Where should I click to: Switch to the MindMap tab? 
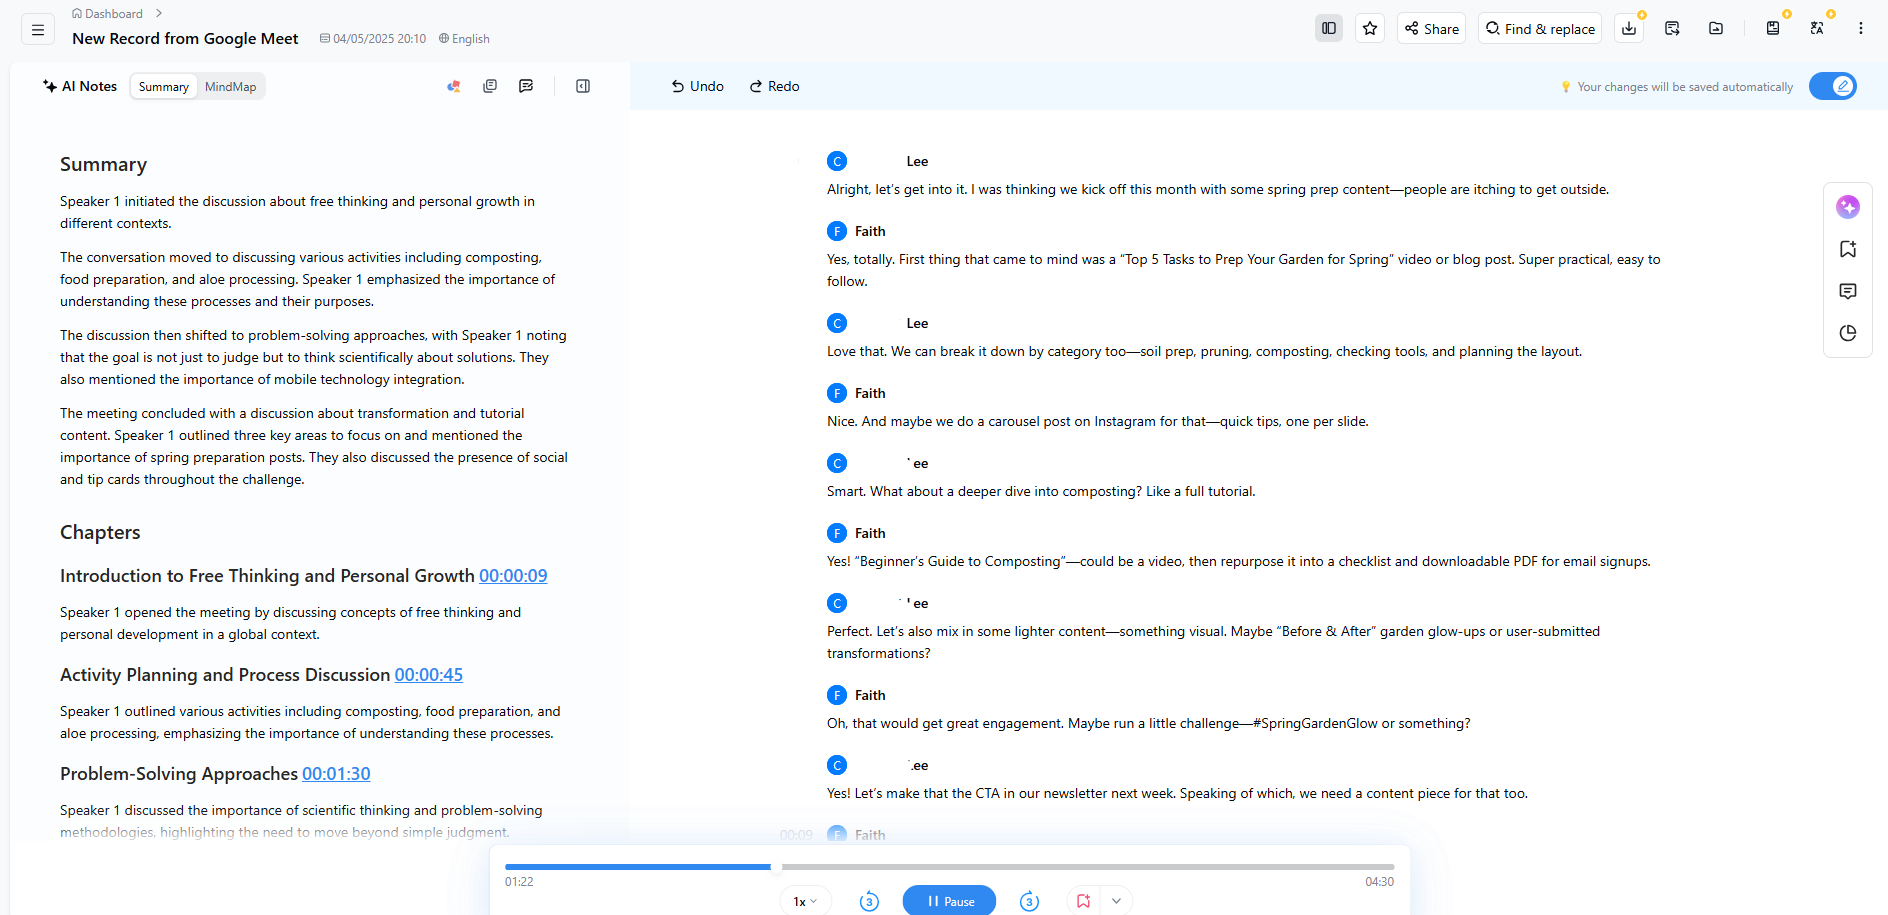(231, 86)
